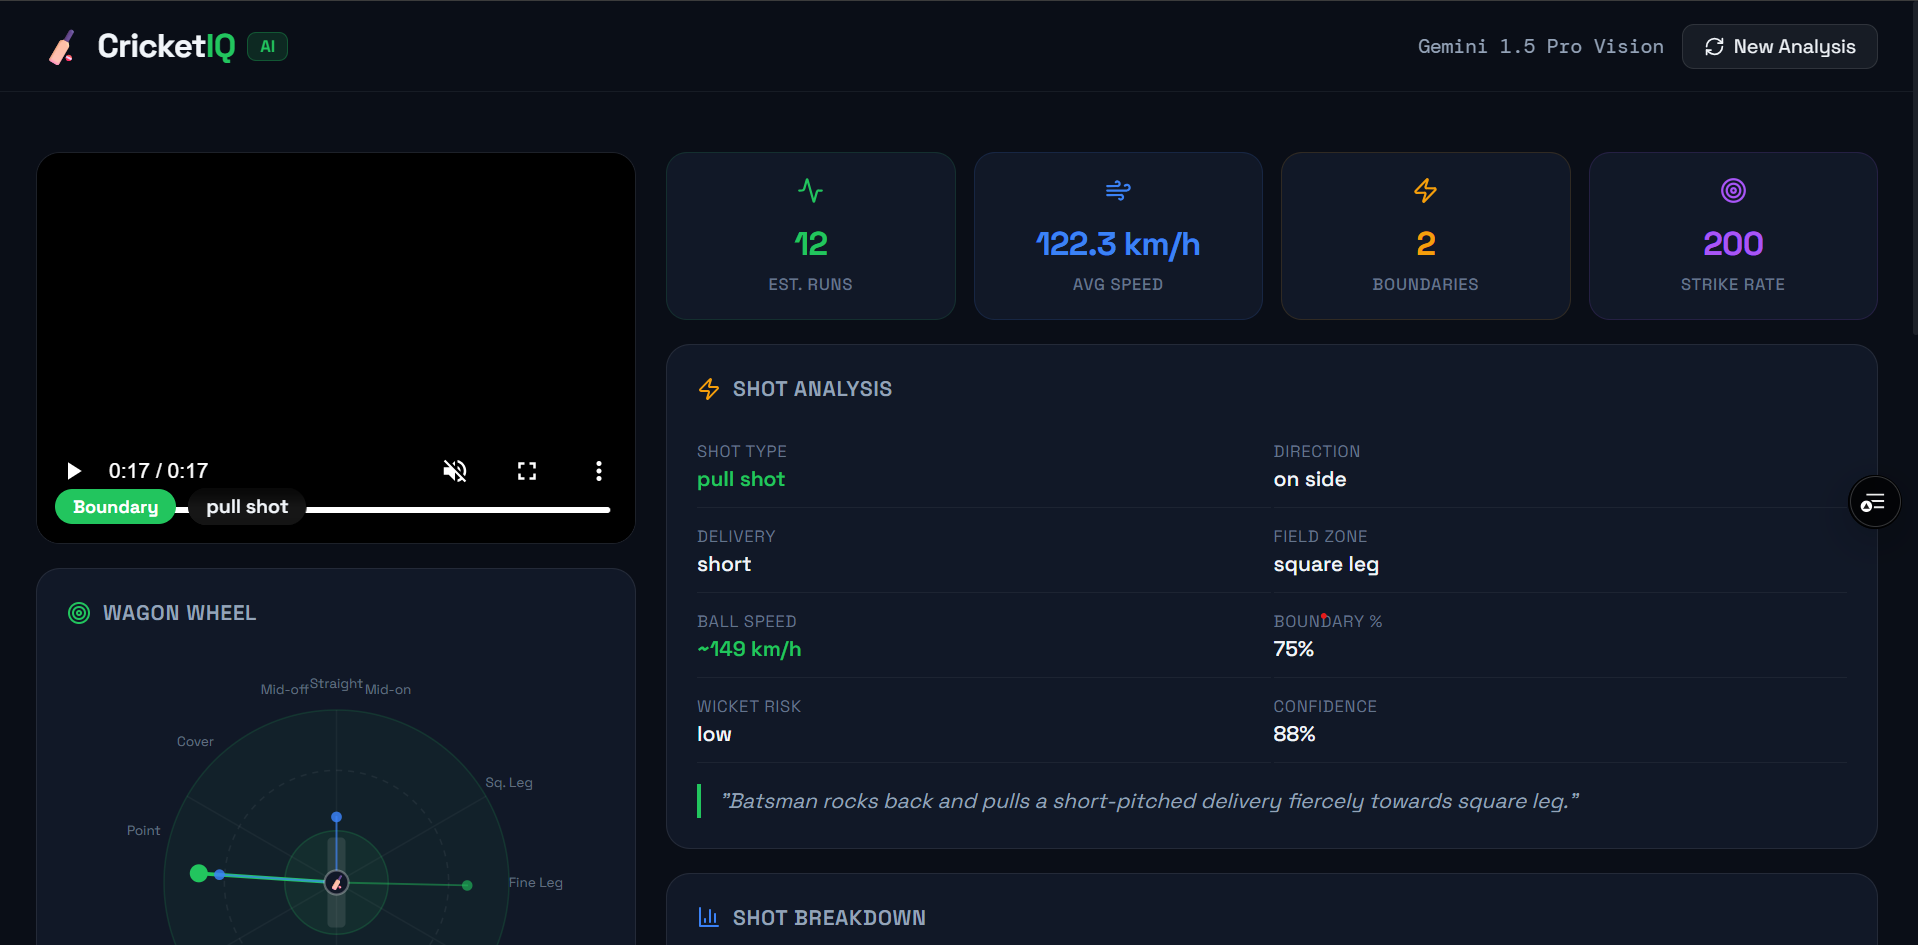
Task: Open the floating side panel button
Action: [1874, 502]
